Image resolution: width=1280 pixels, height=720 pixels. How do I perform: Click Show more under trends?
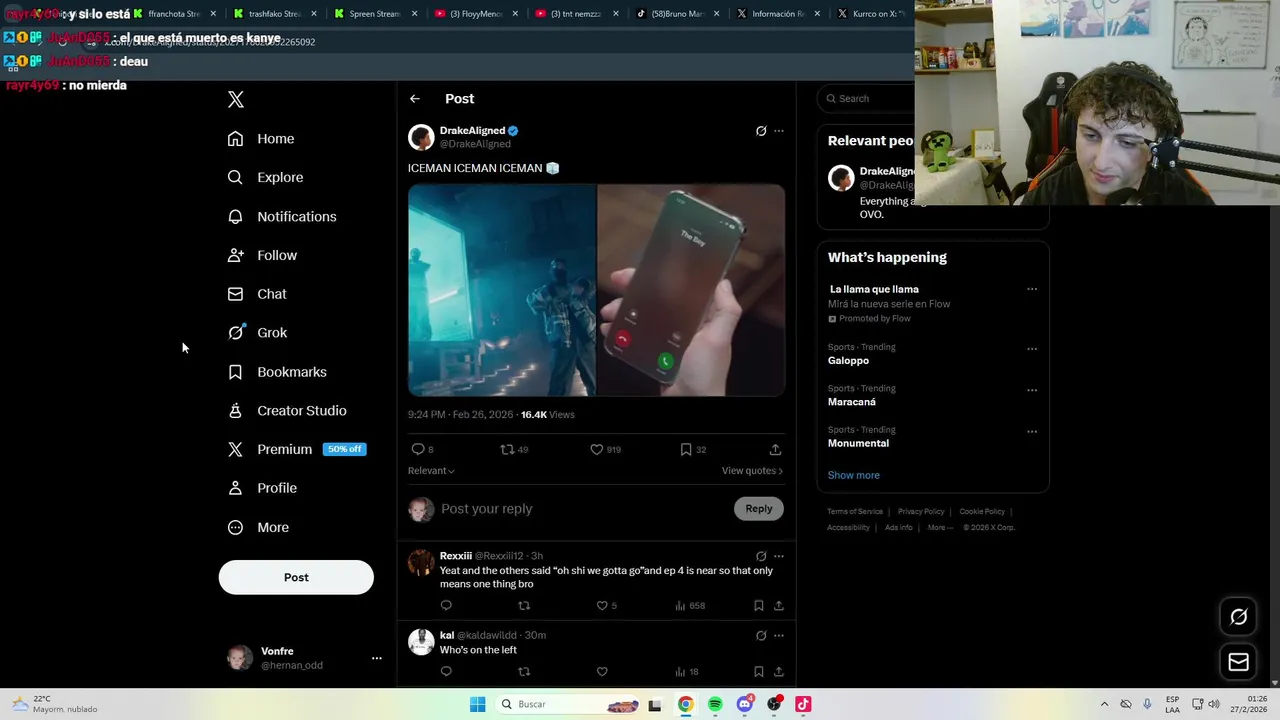pos(854,476)
